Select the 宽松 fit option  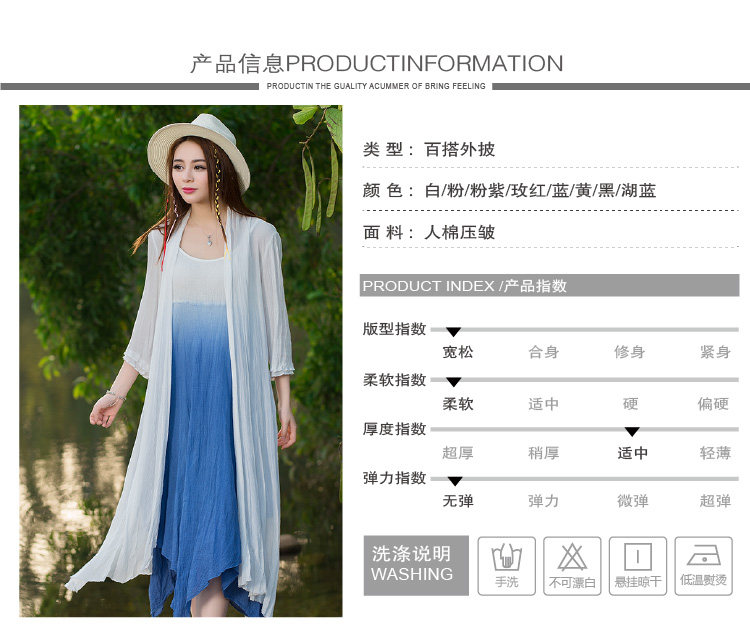coord(458,353)
